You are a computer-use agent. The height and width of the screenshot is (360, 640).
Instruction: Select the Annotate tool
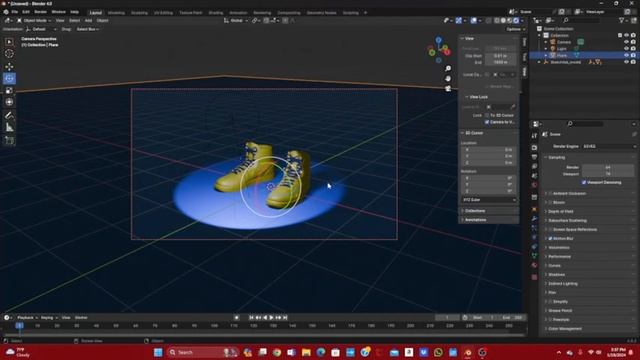(9, 116)
